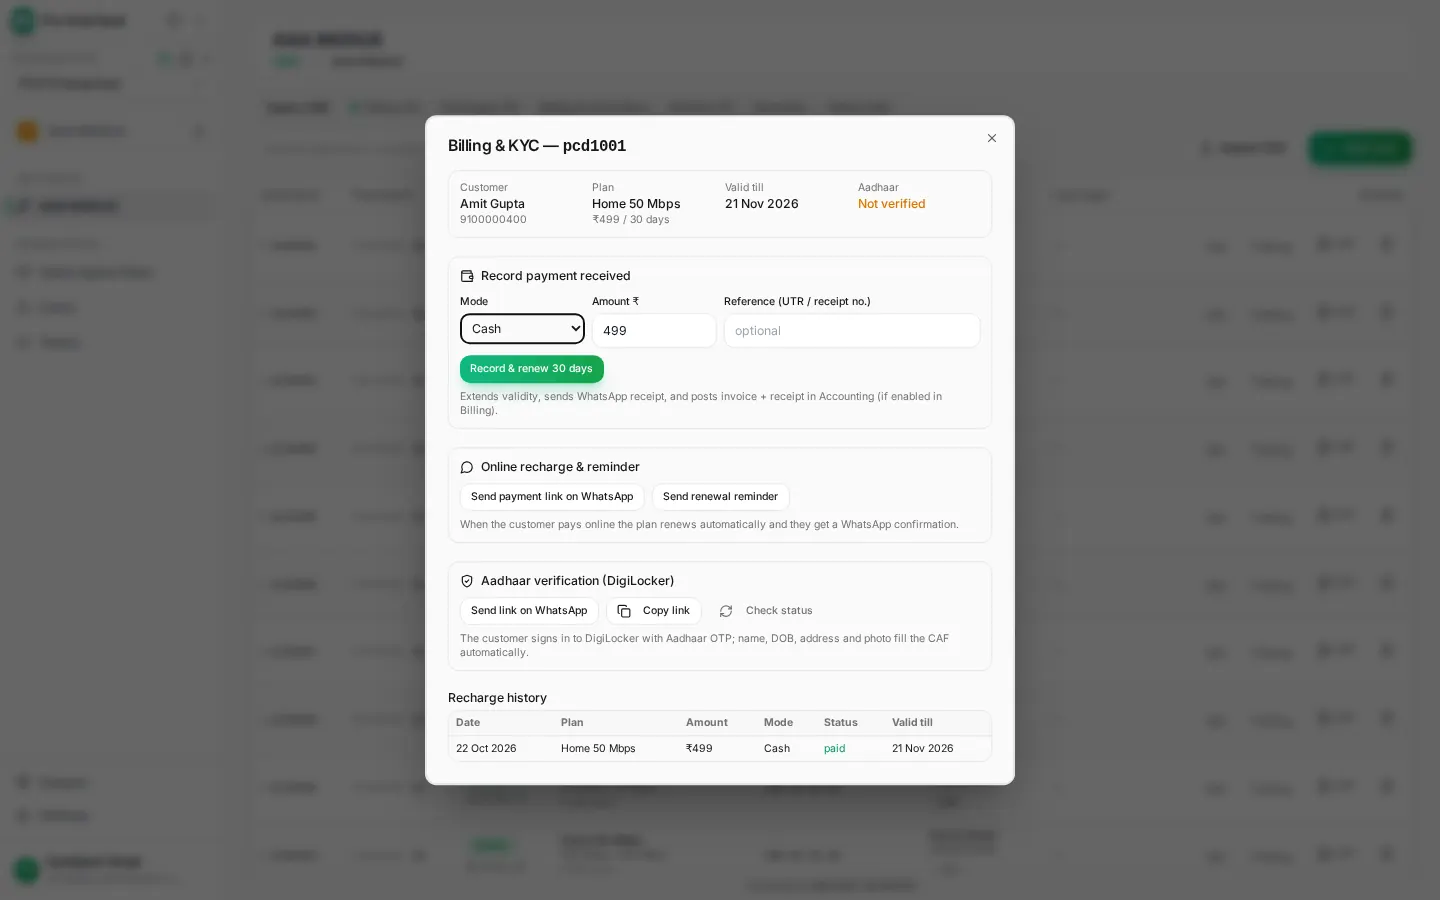Click the Amount ₹ field with 499
1440x900 pixels.
pyautogui.click(x=654, y=330)
